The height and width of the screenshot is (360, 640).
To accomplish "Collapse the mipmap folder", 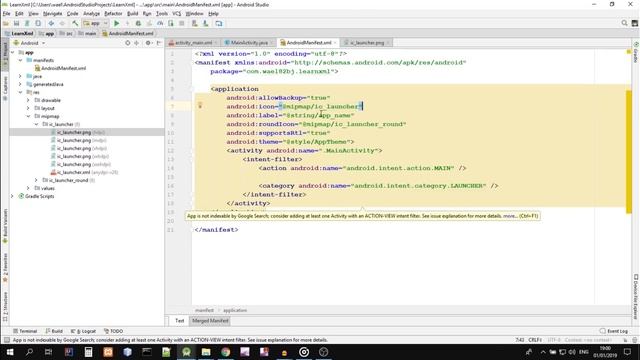I will pyautogui.click(x=28, y=116).
